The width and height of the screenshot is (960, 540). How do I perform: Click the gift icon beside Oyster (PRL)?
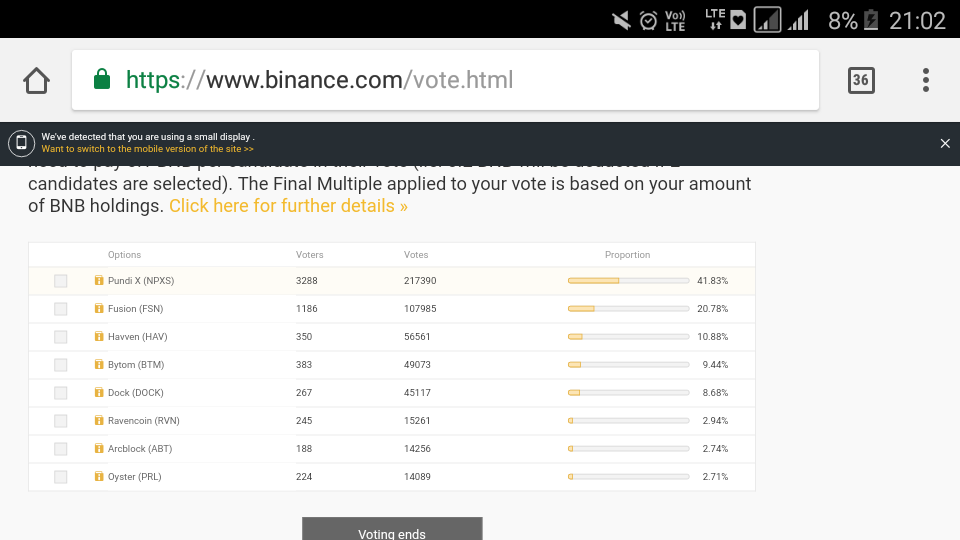99,477
